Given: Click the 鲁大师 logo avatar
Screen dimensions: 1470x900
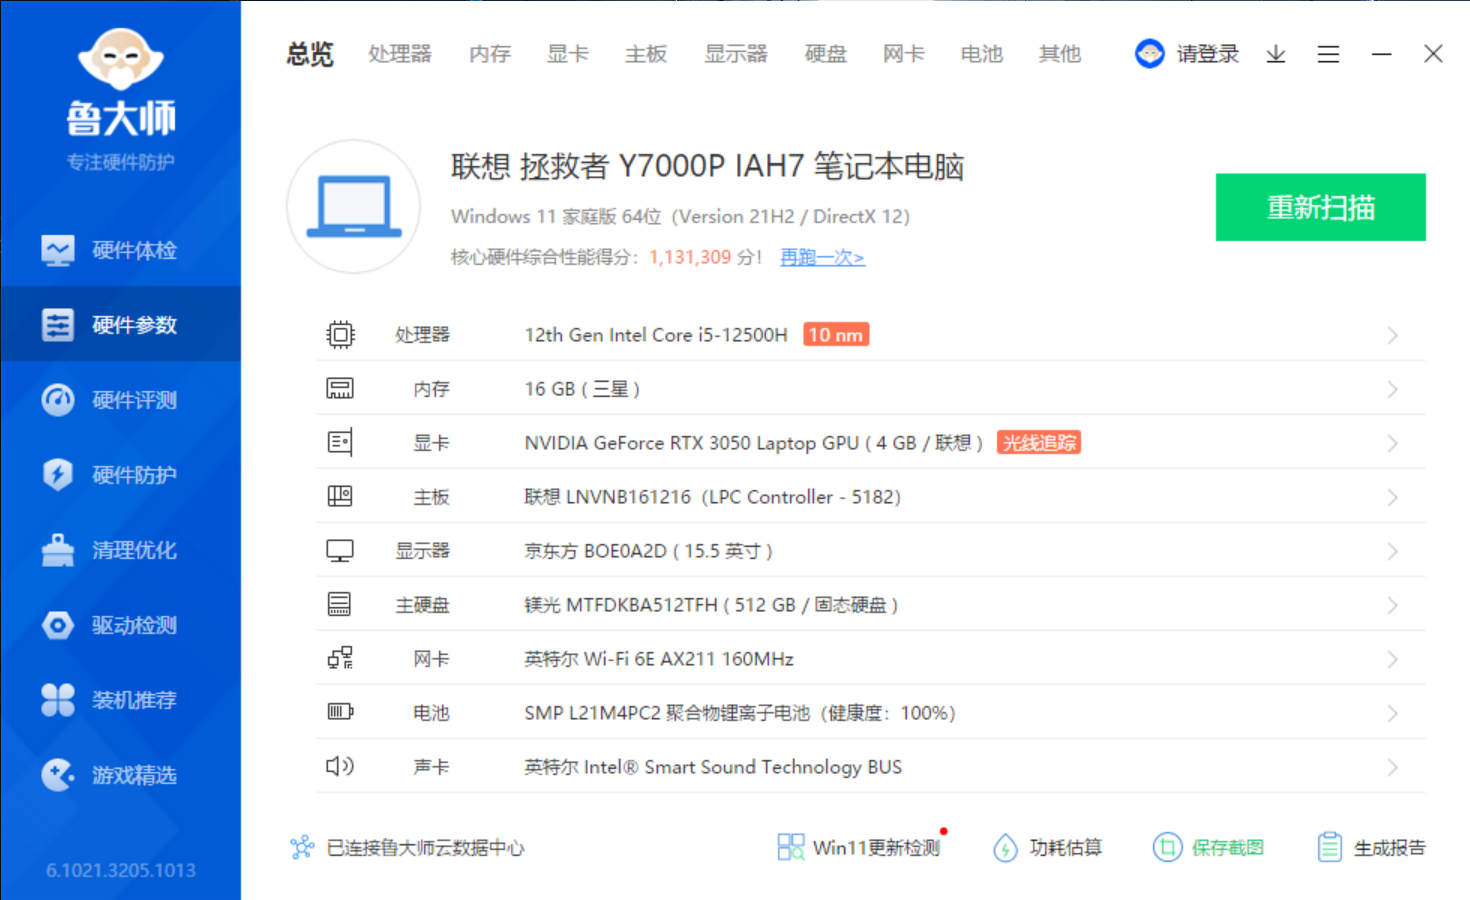Looking at the screenshot, I should click(x=121, y=59).
